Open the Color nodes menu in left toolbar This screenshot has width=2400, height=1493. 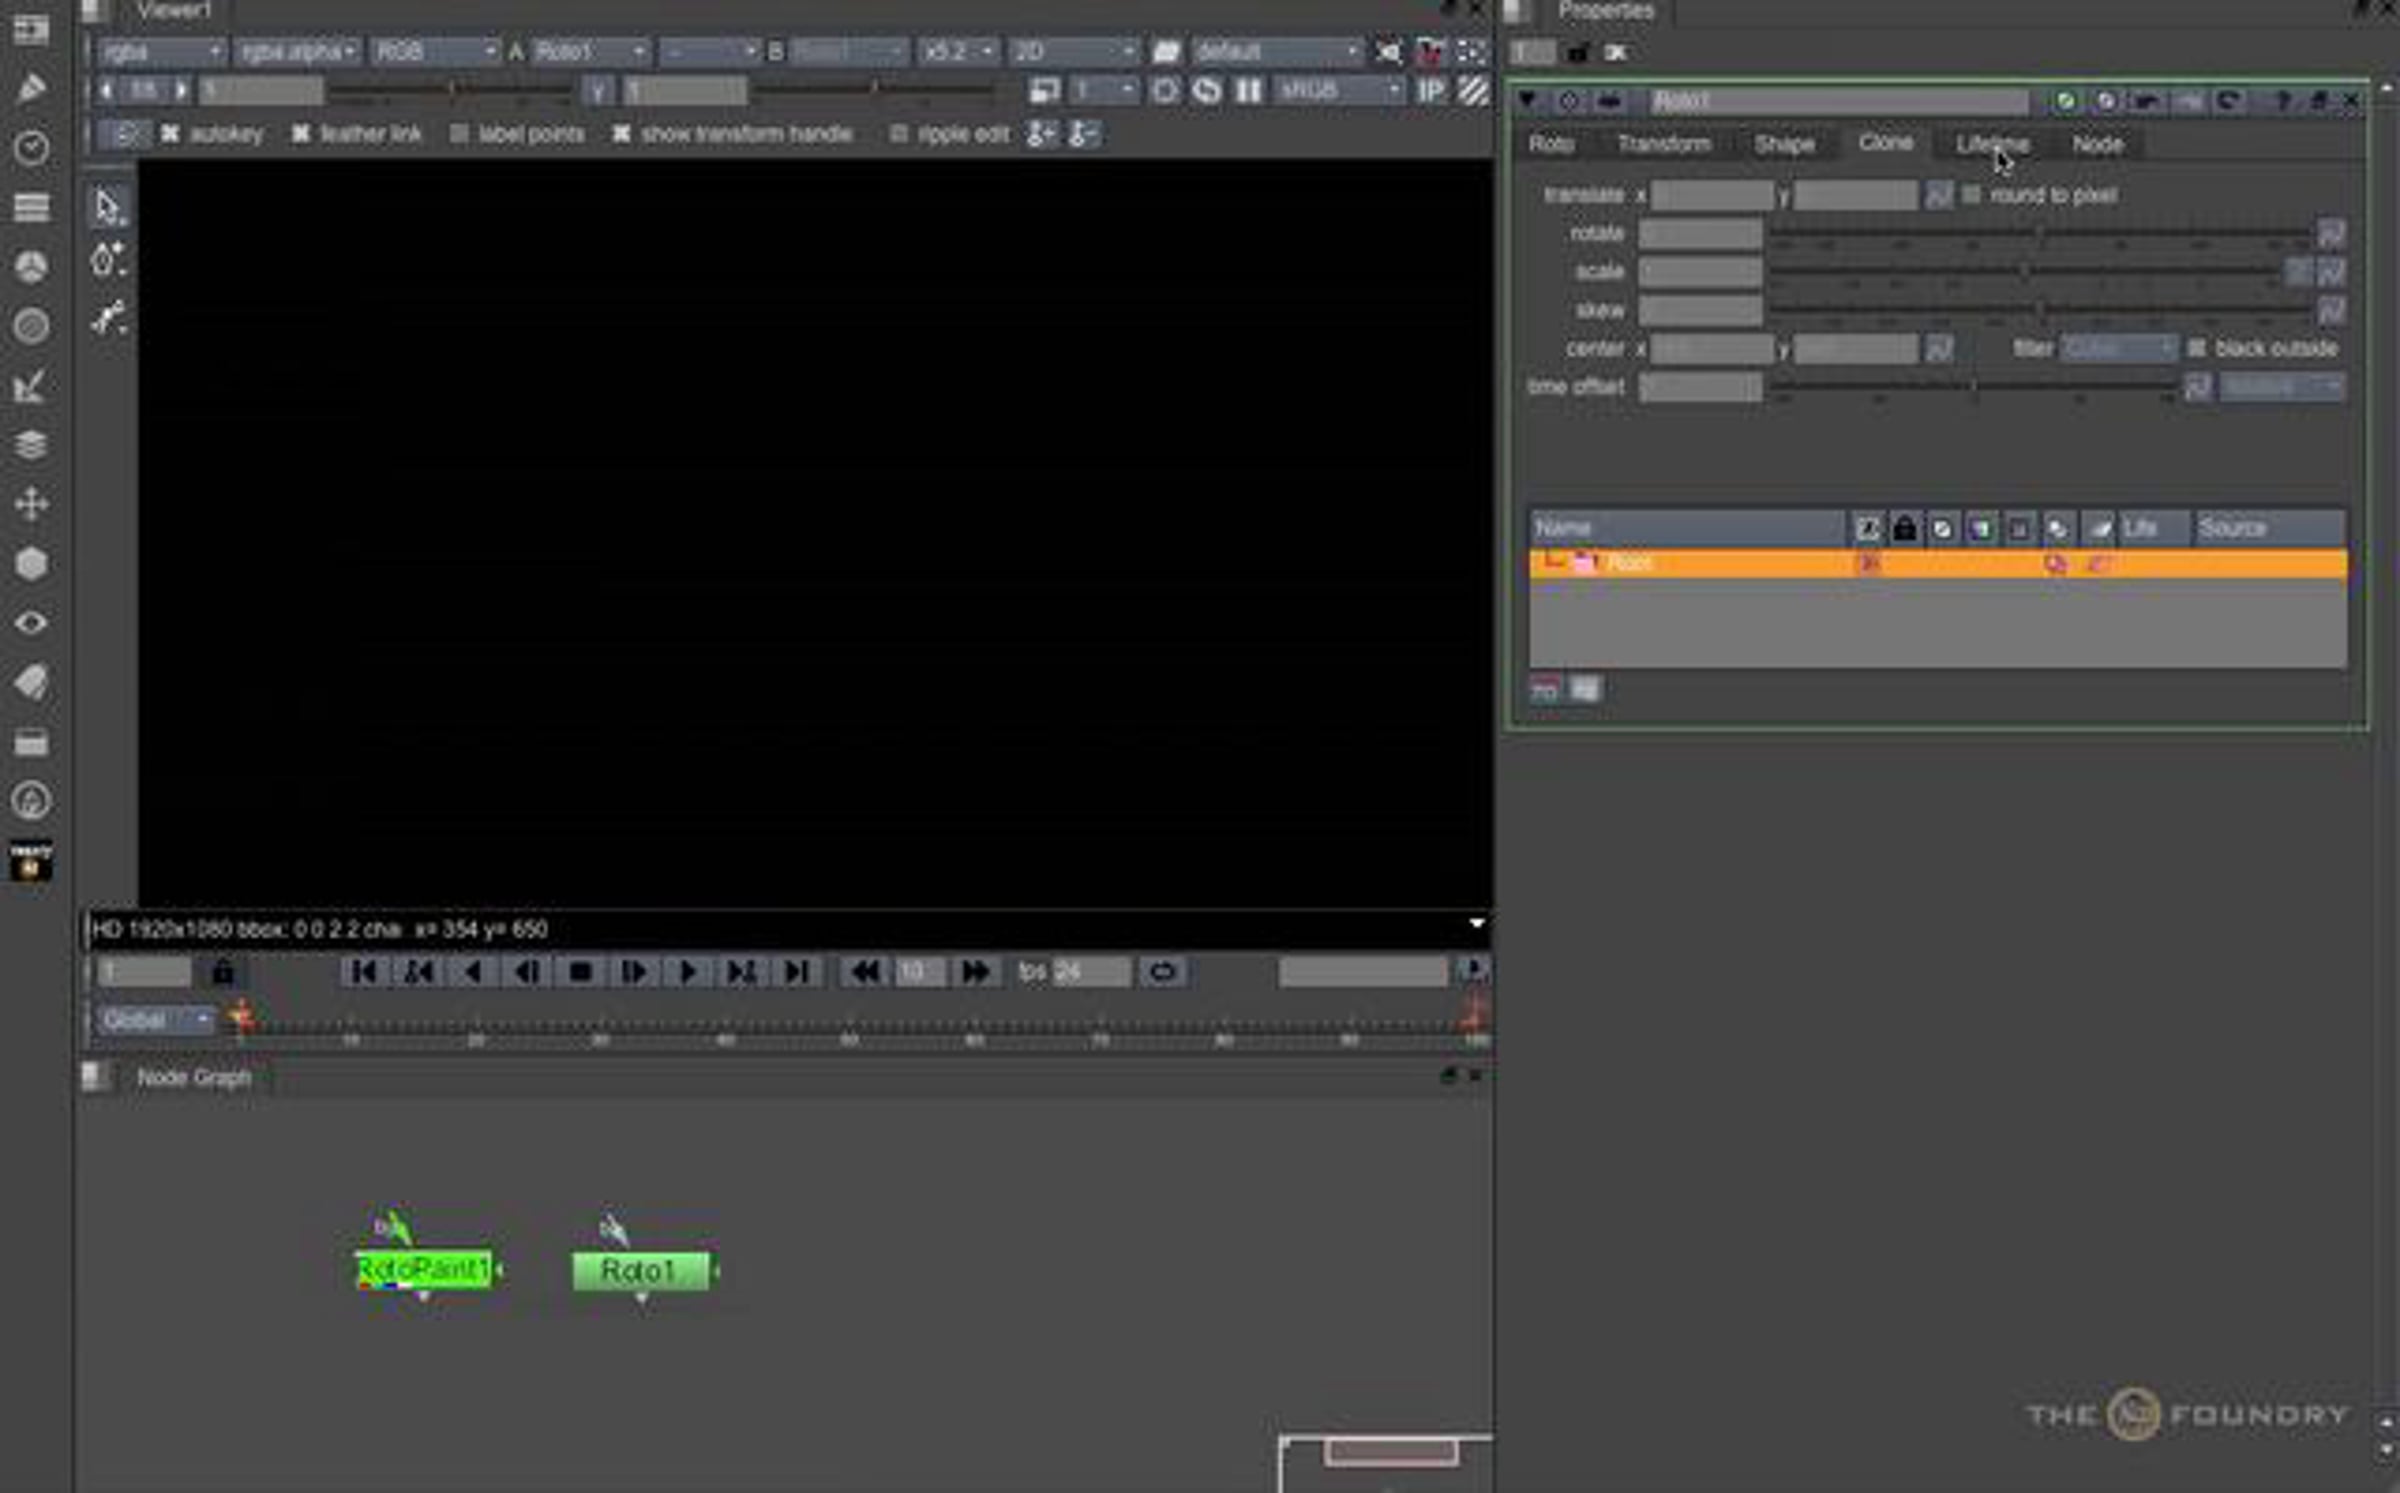(31, 266)
